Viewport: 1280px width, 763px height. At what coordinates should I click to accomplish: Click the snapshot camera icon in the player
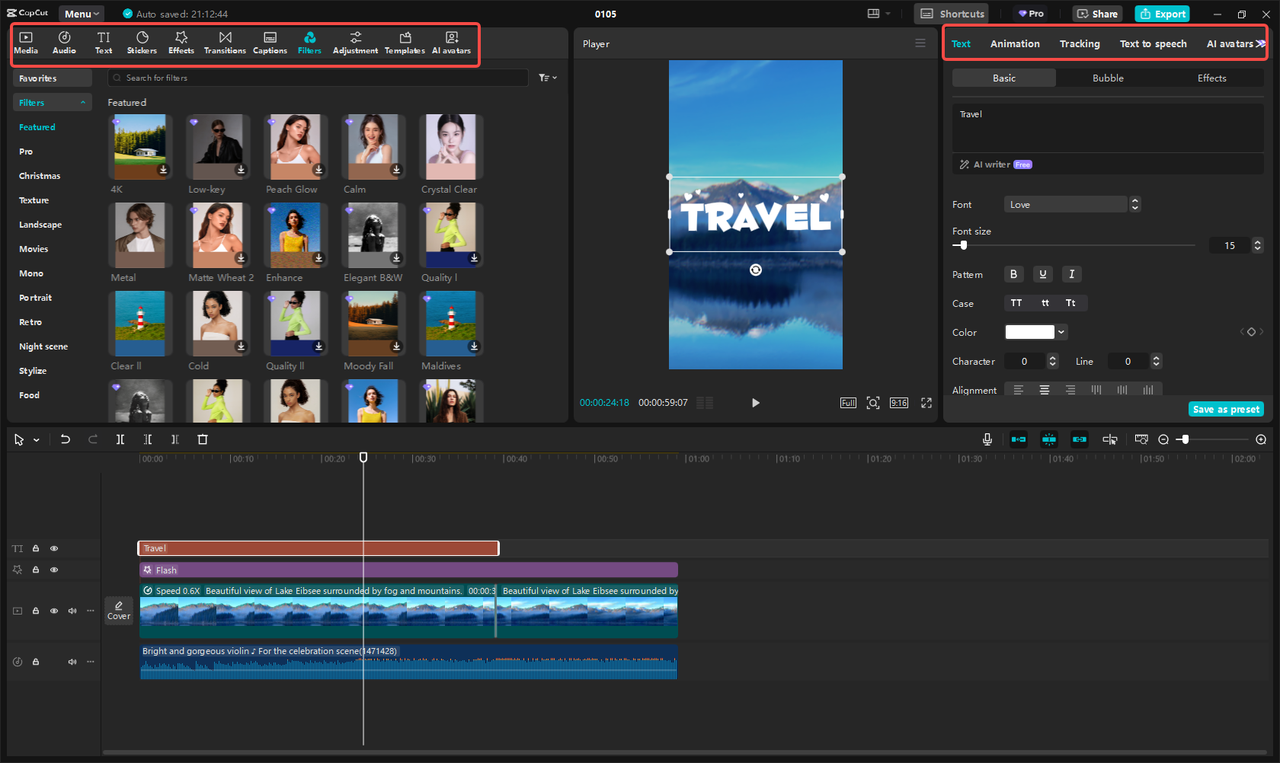(872, 402)
